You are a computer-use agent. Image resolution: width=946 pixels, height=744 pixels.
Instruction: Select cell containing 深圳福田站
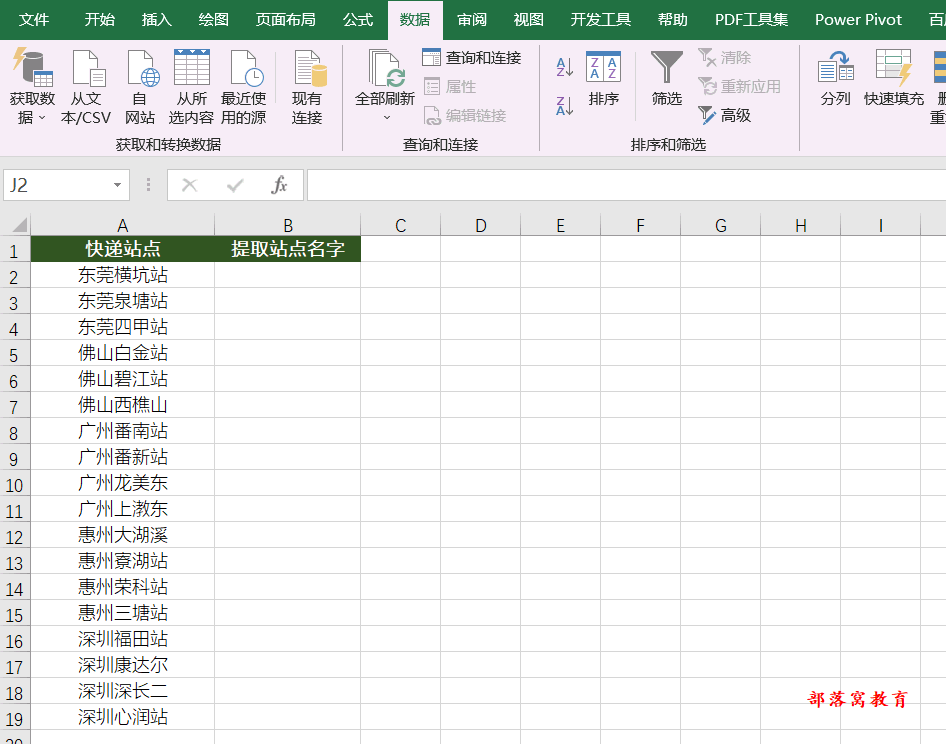122,638
